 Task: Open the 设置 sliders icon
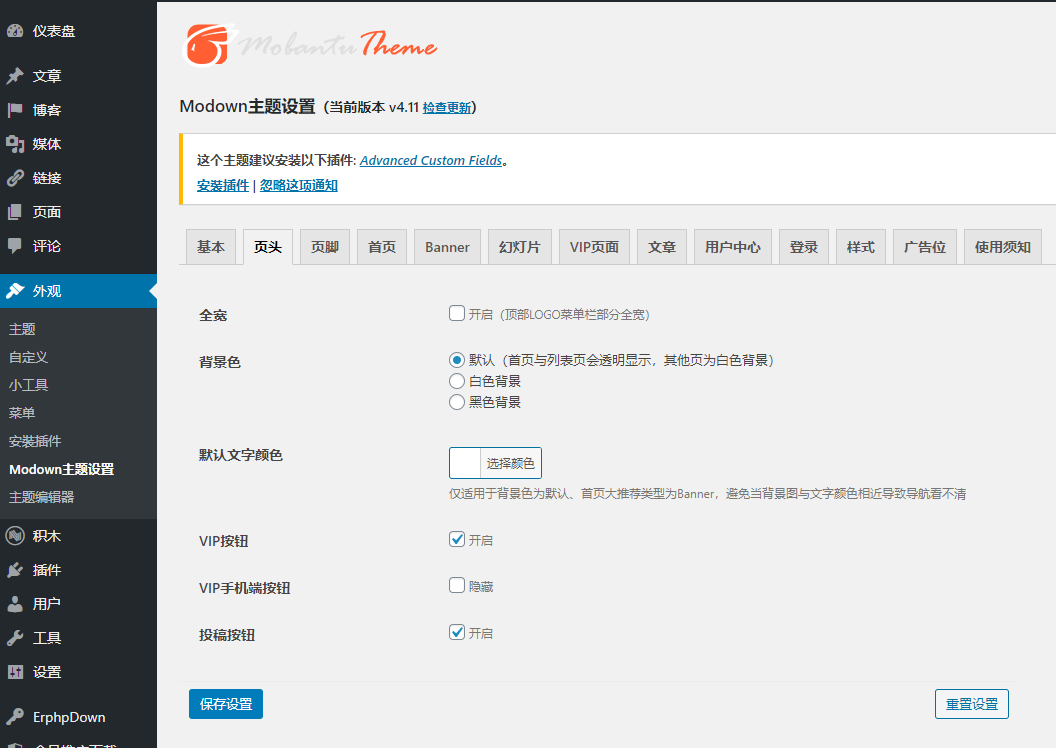coord(15,672)
